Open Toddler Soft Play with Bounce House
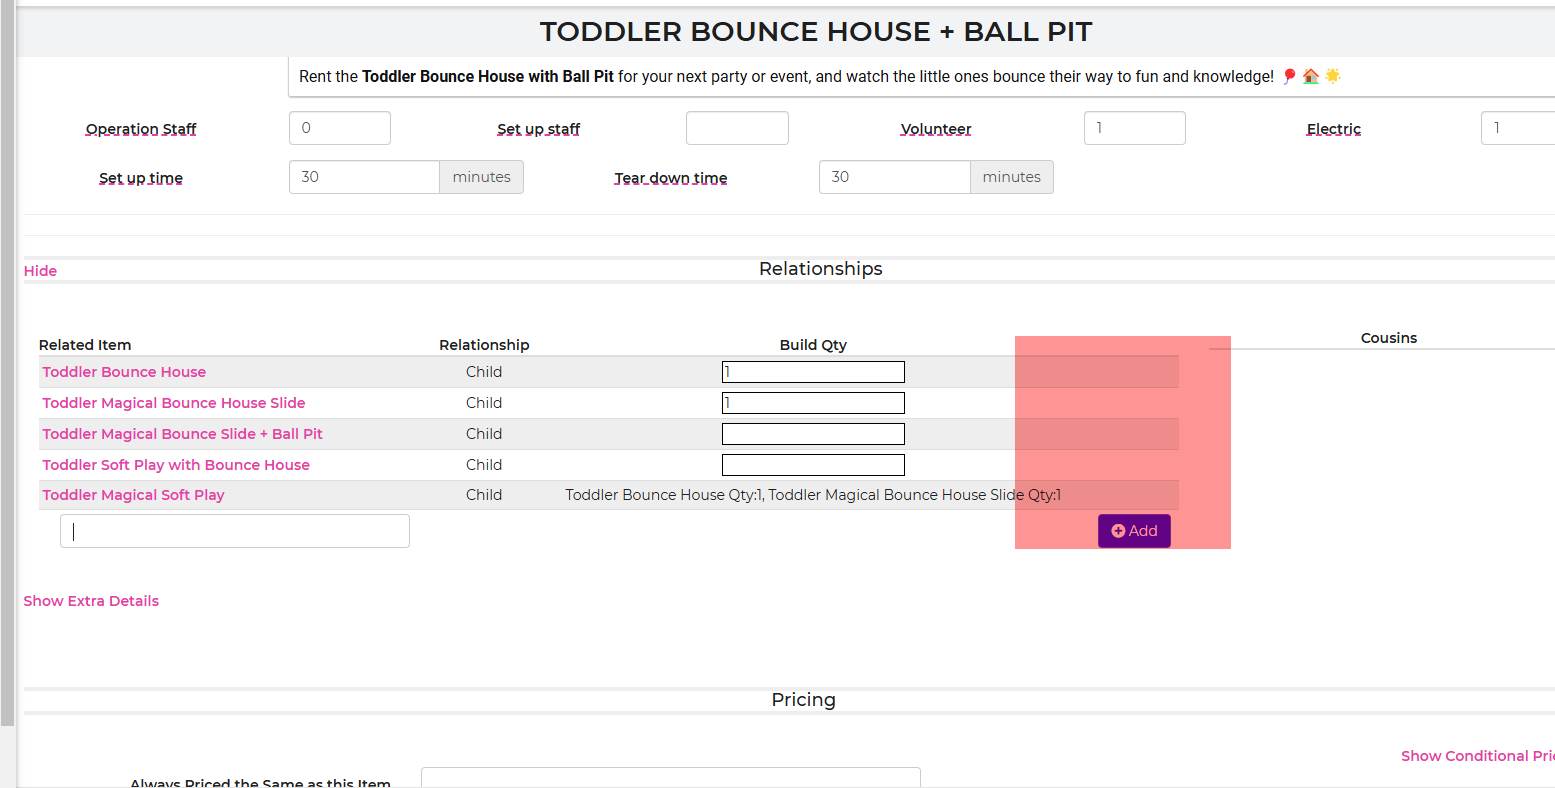 [176, 465]
